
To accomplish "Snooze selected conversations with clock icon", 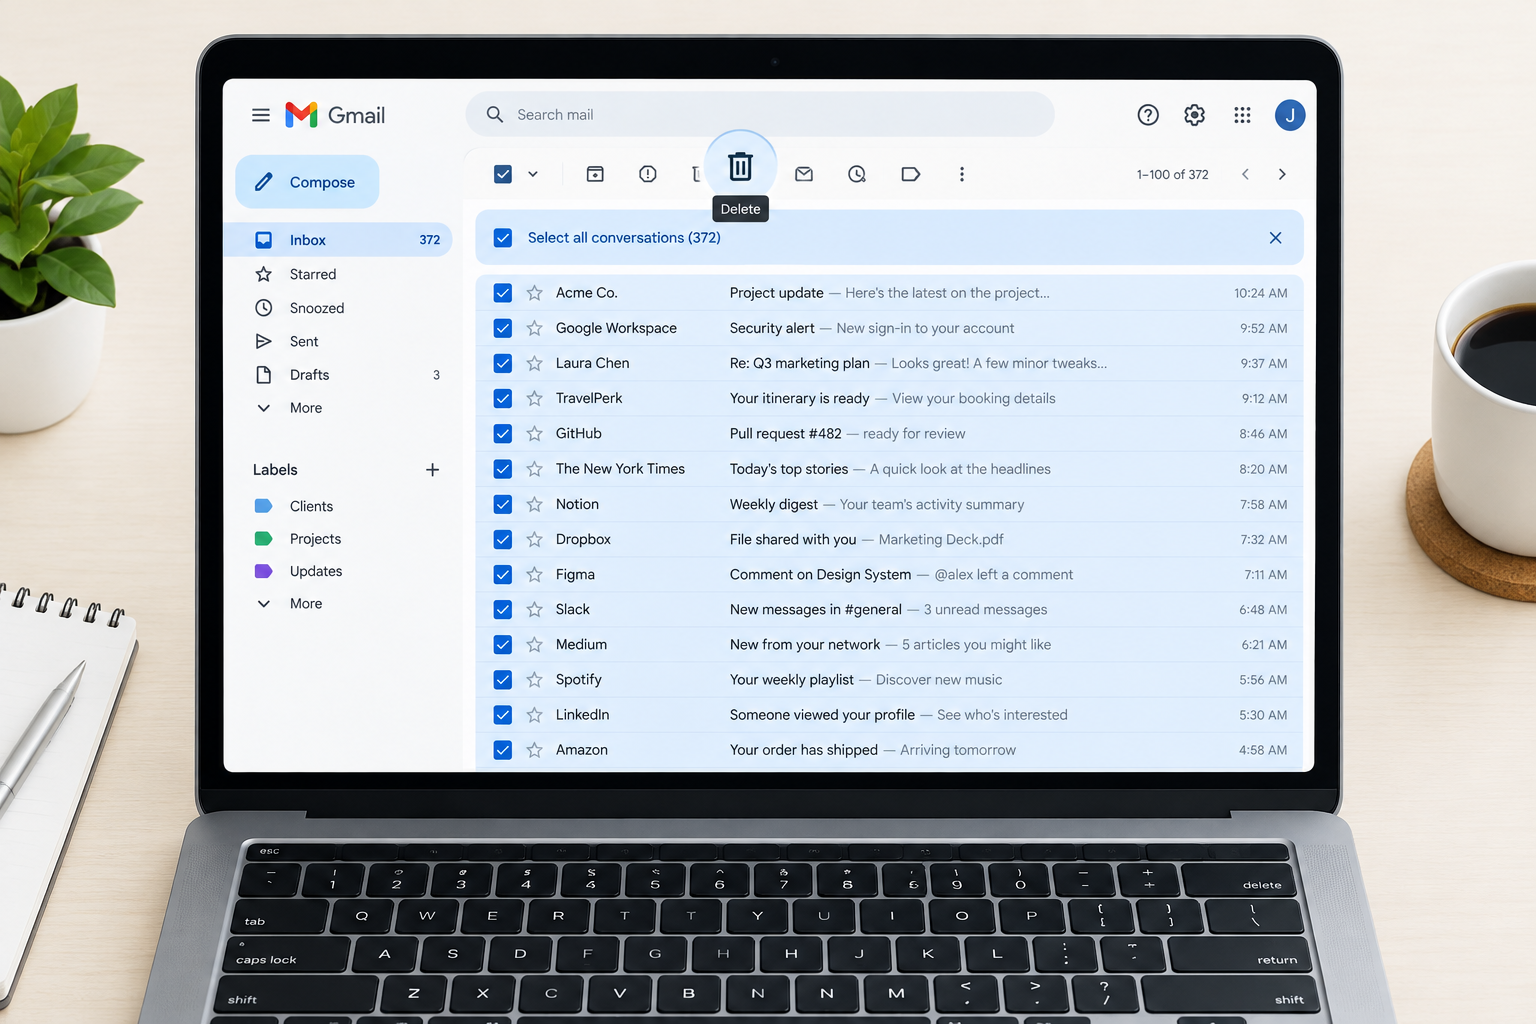I will (x=857, y=174).
